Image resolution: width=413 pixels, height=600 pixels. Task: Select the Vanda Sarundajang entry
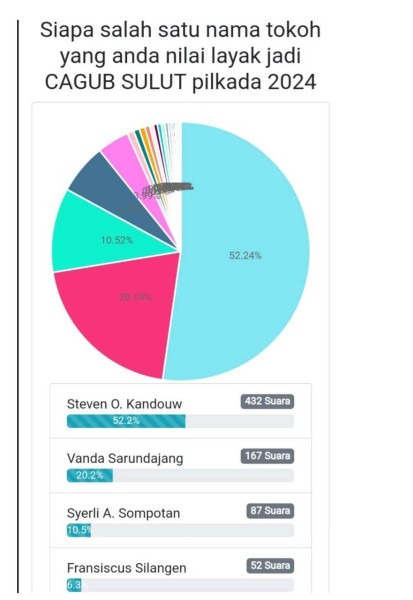click(180, 465)
